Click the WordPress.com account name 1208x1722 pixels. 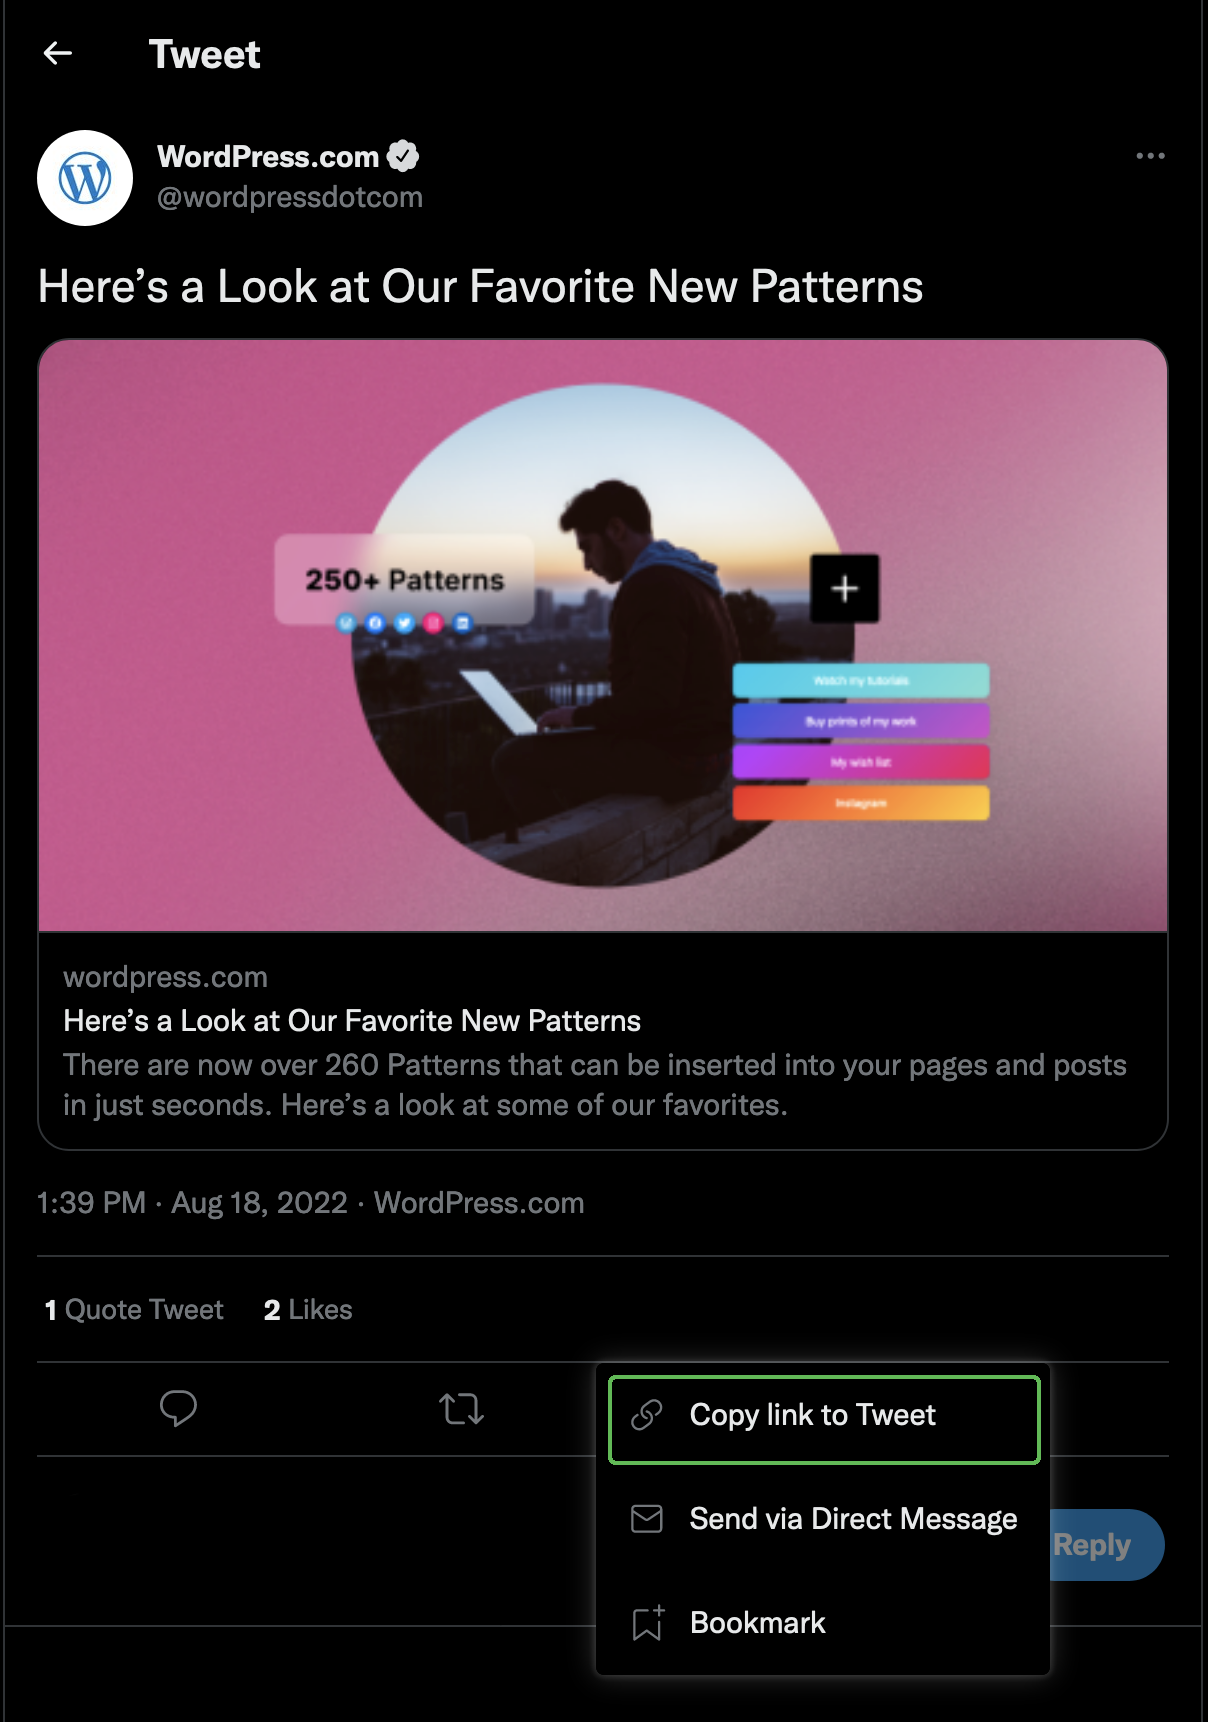(x=268, y=157)
